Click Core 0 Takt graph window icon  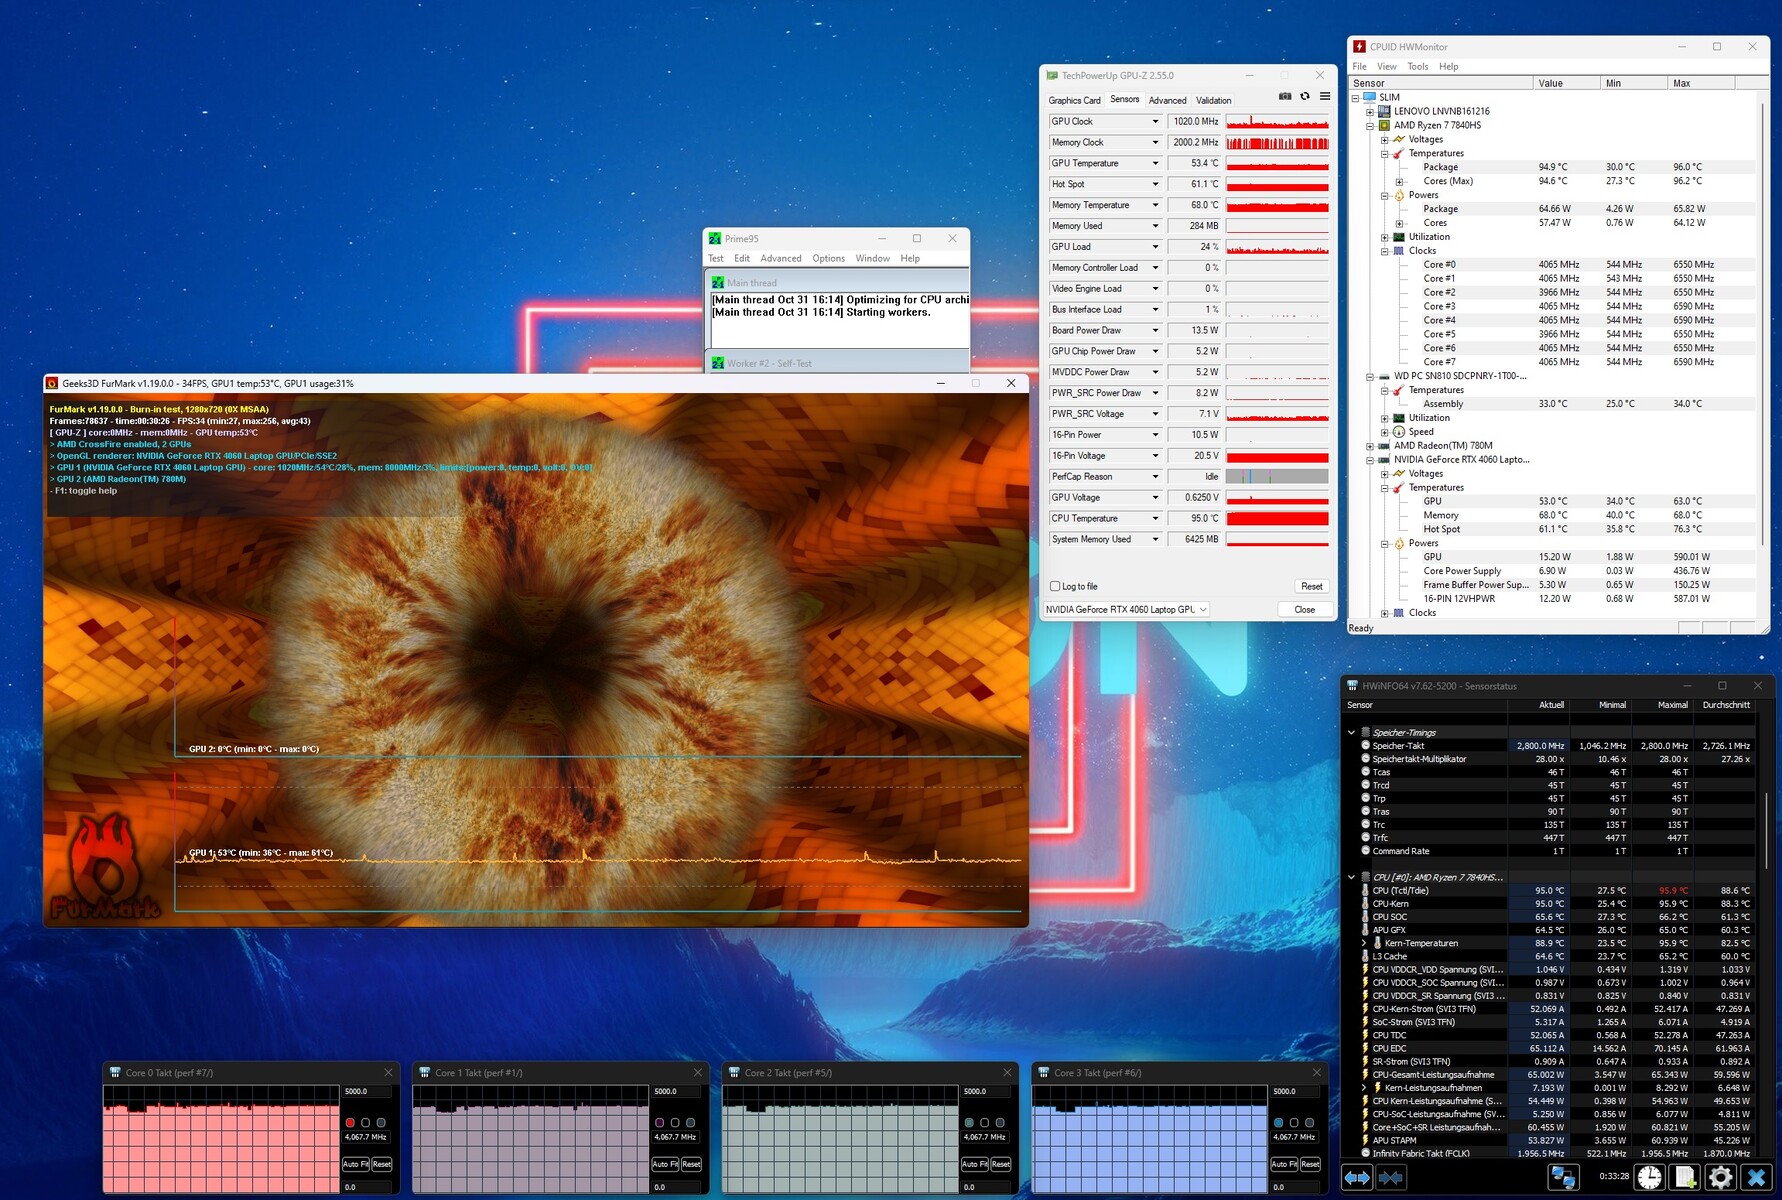pyautogui.click(x=115, y=1072)
